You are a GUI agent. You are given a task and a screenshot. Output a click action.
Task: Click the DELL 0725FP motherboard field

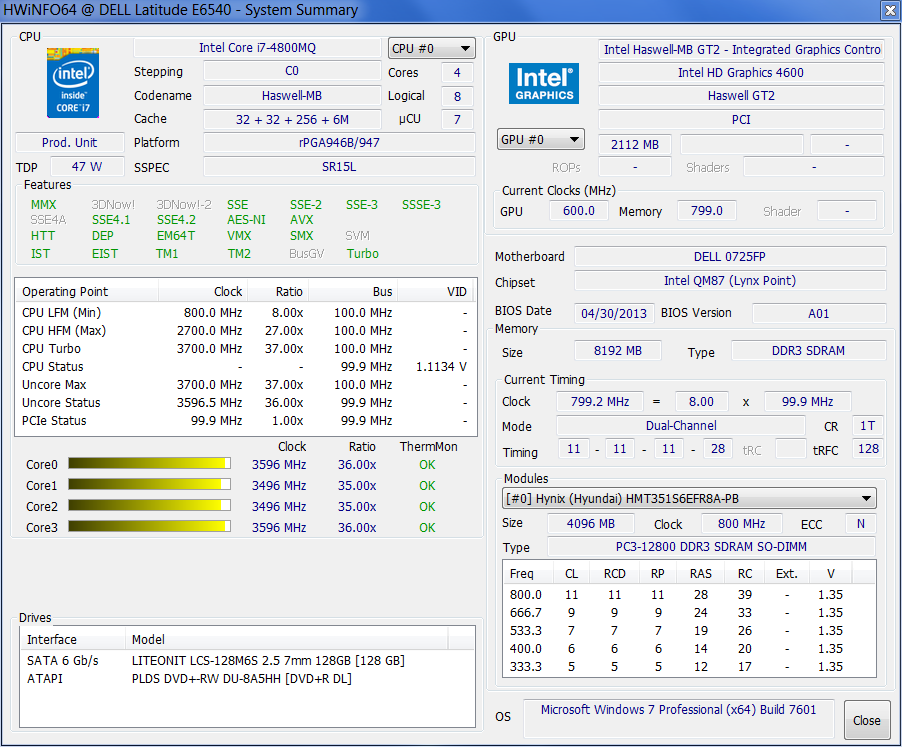pyautogui.click(x=730, y=256)
